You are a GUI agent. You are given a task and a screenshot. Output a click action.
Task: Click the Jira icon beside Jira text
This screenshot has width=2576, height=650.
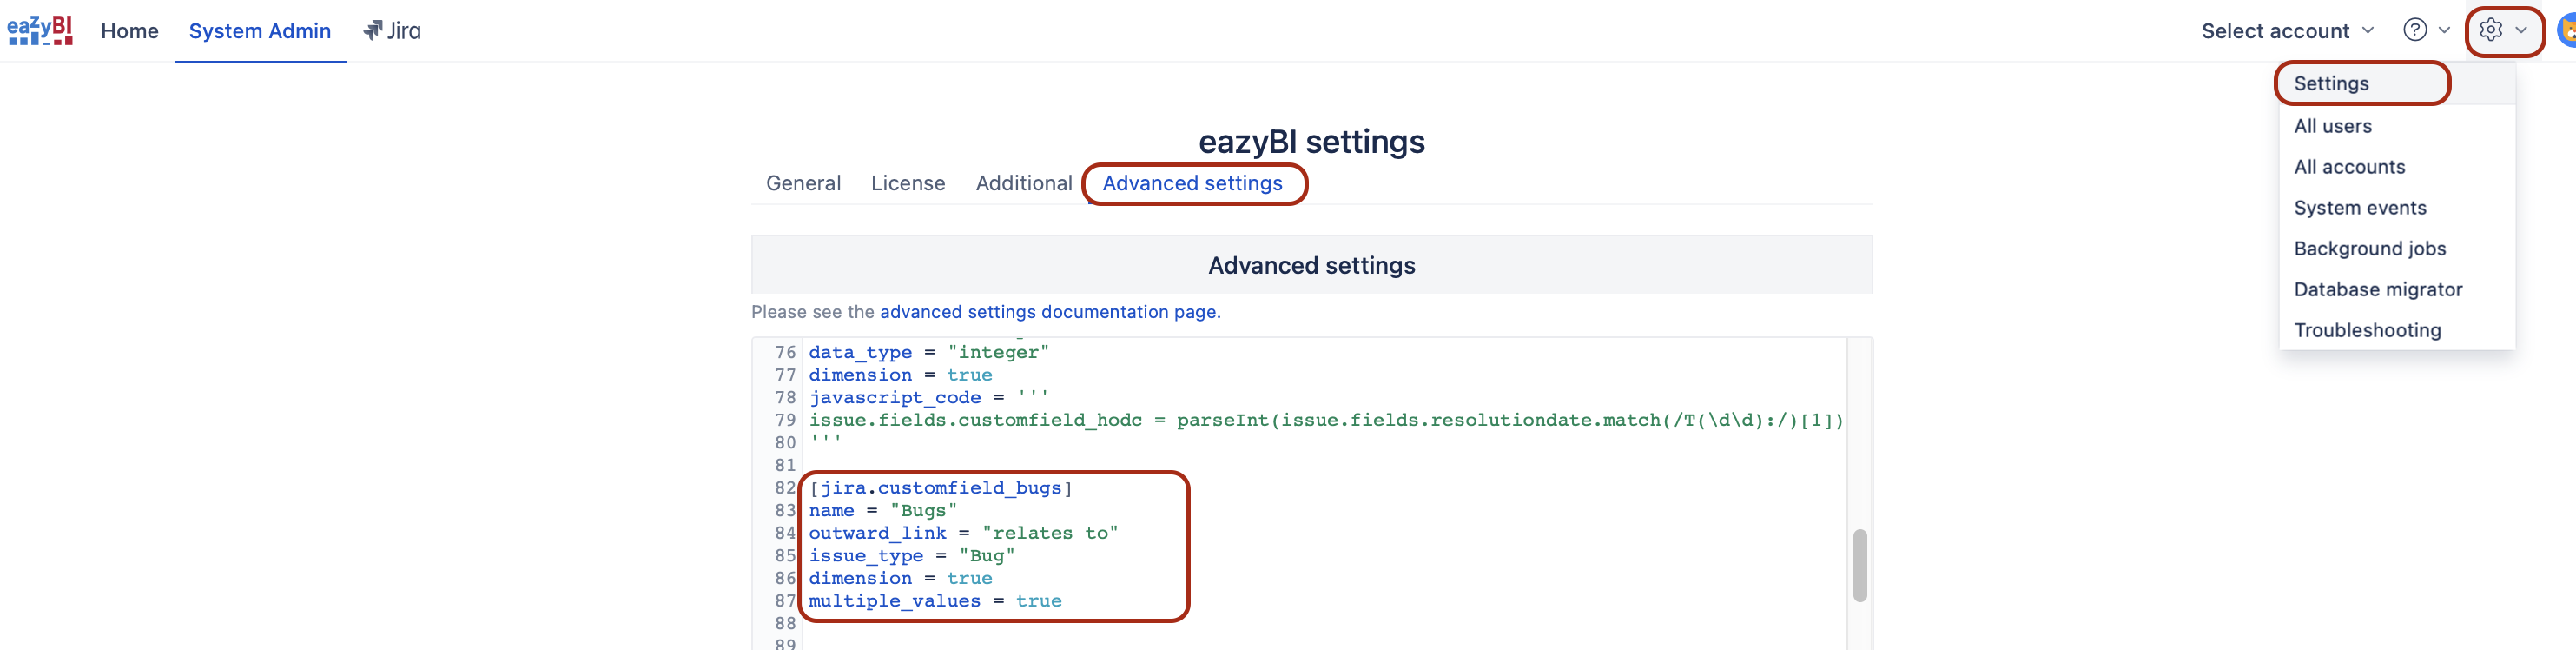point(372,31)
